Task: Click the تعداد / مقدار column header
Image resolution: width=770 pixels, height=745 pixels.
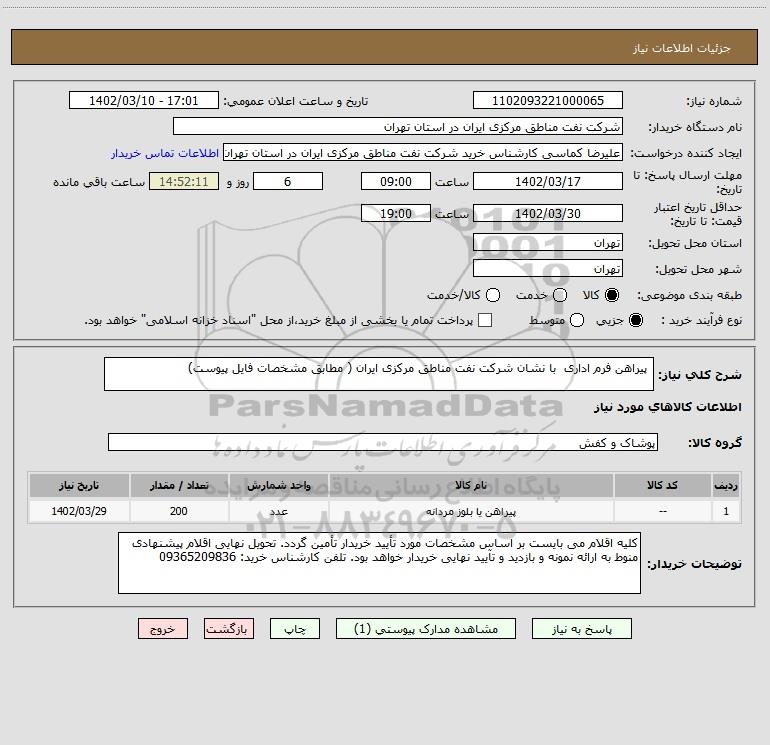Action: pos(179,485)
